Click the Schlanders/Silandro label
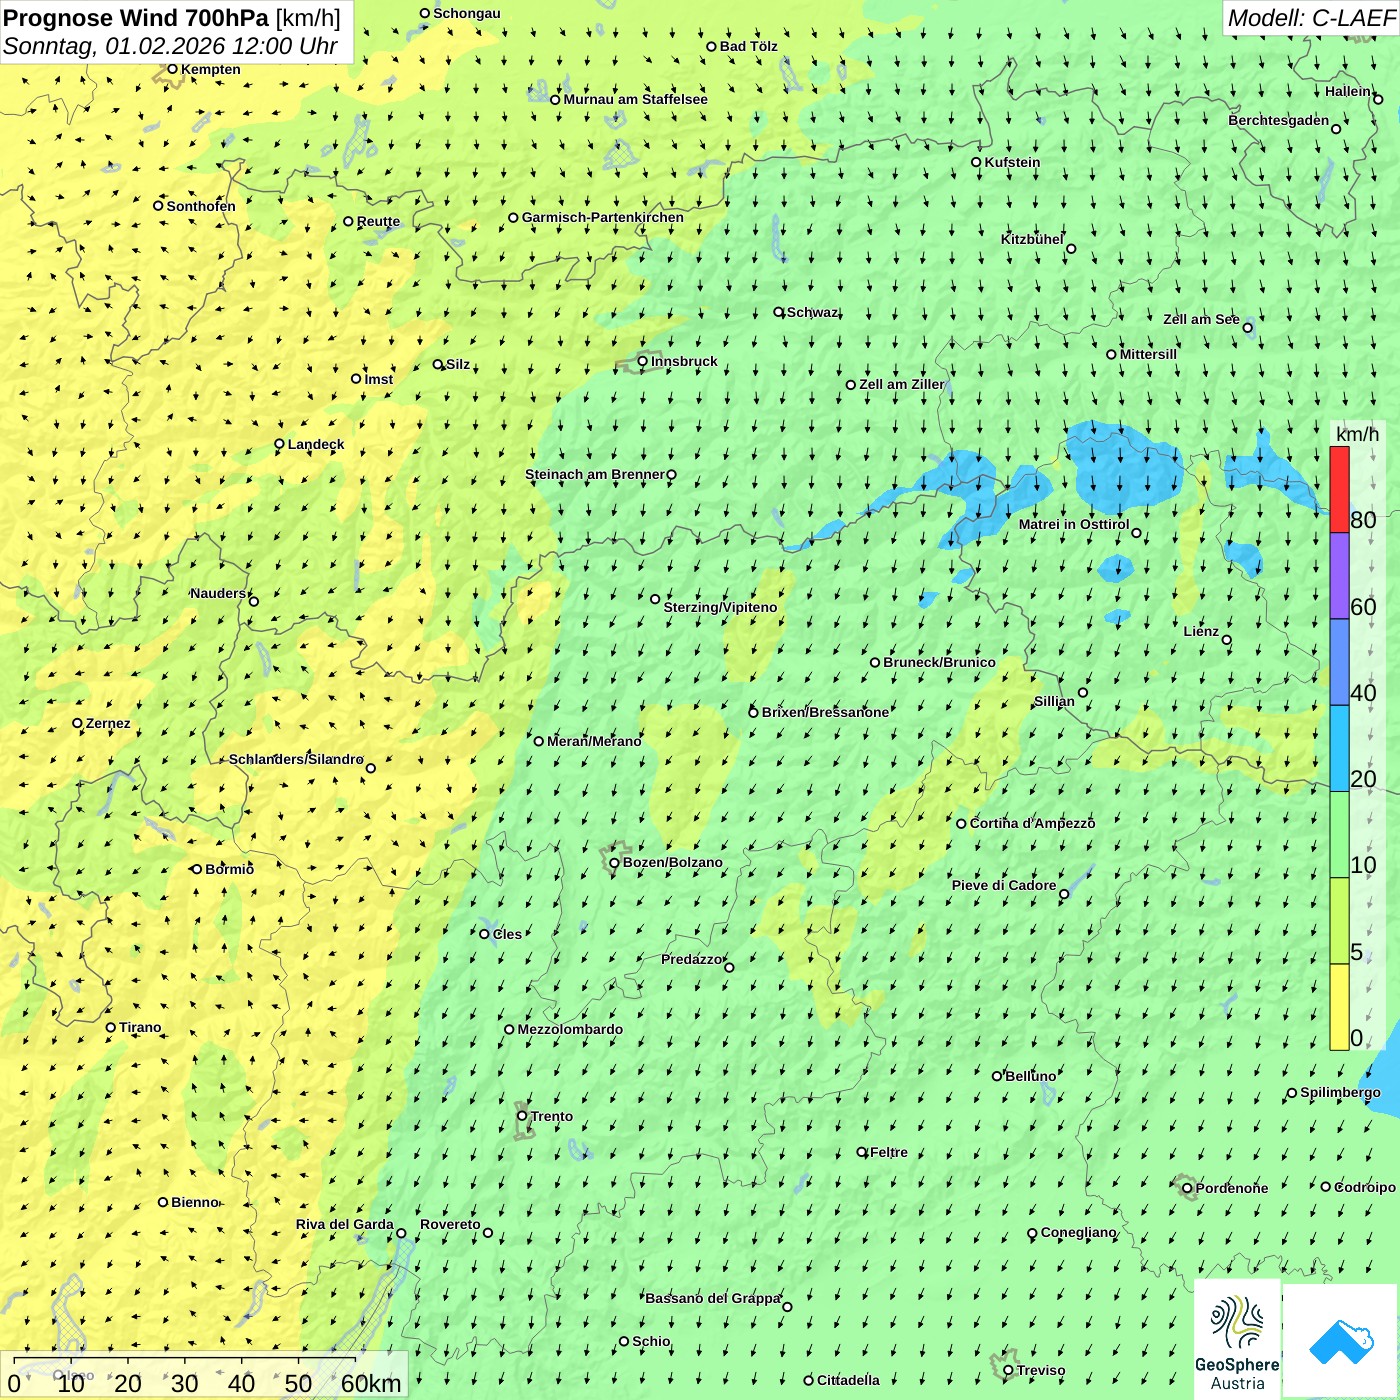Image resolution: width=1400 pixels, height=1400 pixels. coord(296,759)
